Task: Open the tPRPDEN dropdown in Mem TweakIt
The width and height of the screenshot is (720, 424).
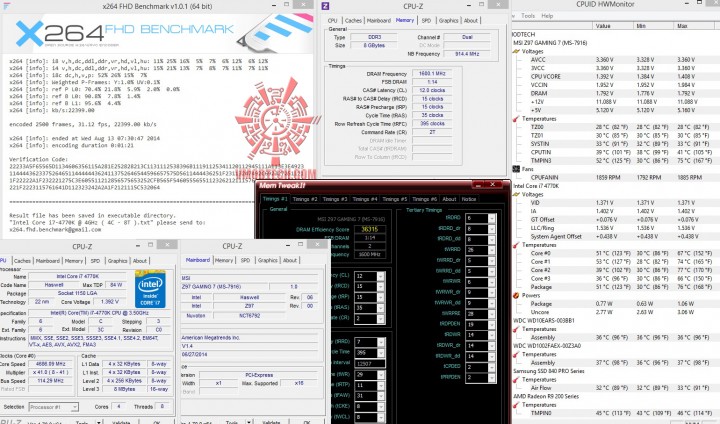Action: 492,377
